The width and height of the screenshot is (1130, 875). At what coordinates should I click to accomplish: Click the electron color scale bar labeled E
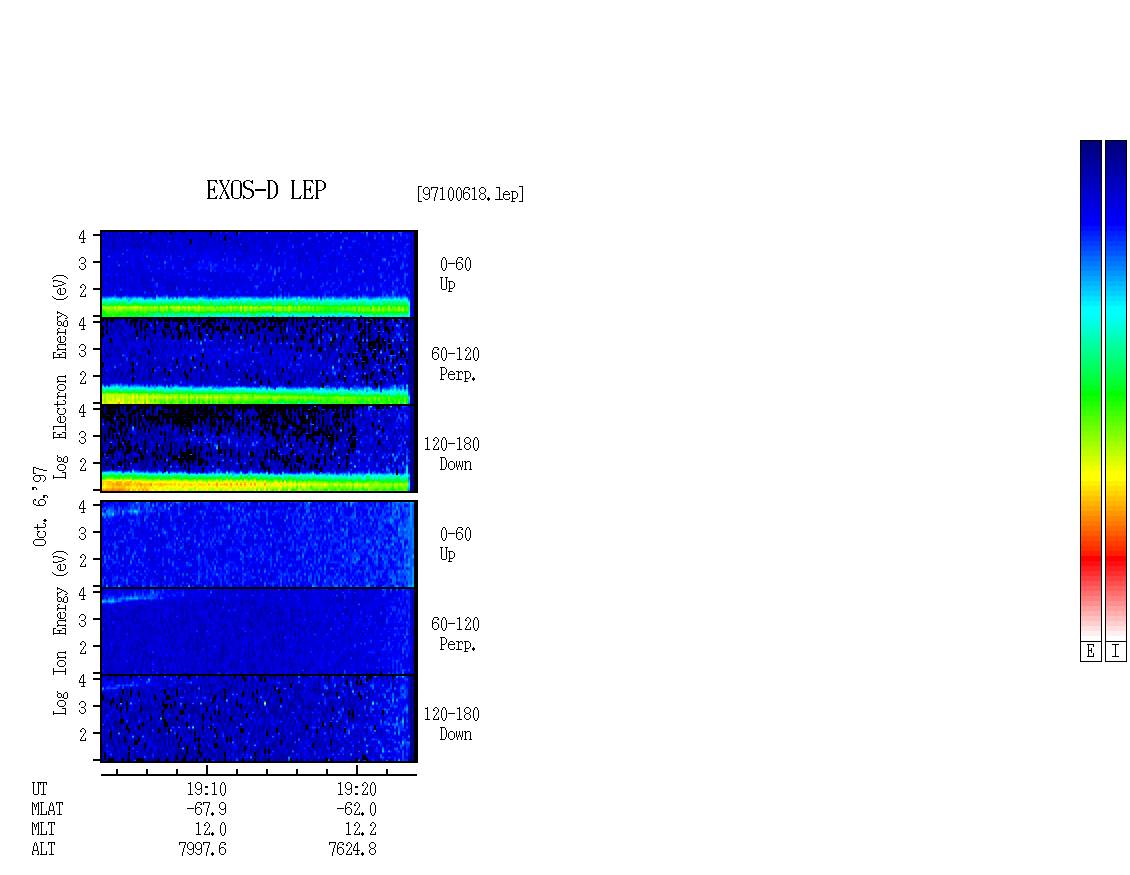[x=1090, y=390]
